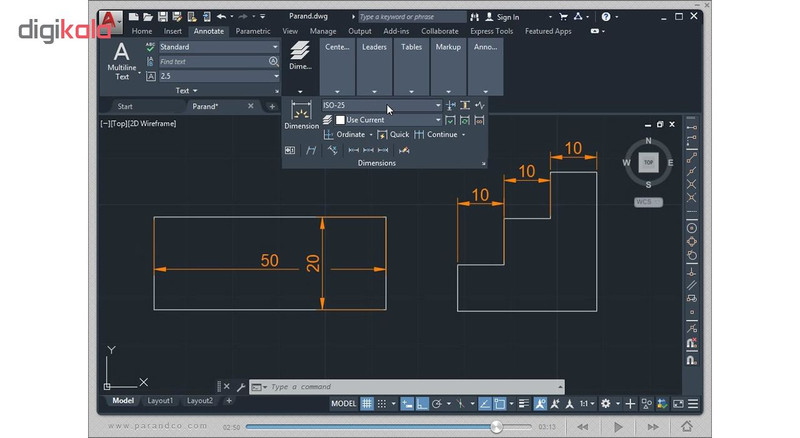Viewport: 800px width, 438px height.
Task: Toggle Ortho mode in status bar
Action: point(422,404)
